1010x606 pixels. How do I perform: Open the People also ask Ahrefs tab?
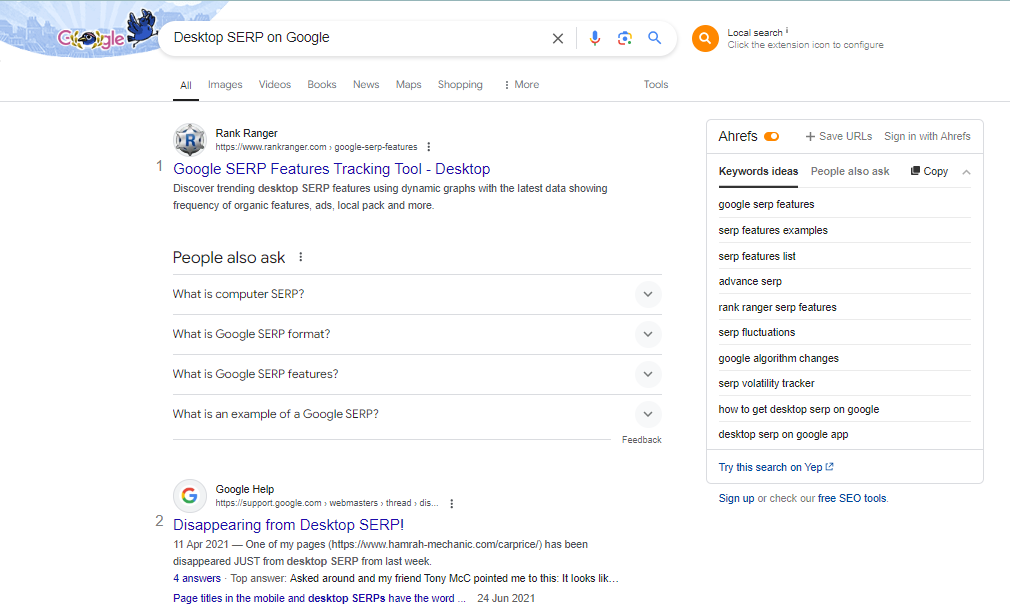850,171
